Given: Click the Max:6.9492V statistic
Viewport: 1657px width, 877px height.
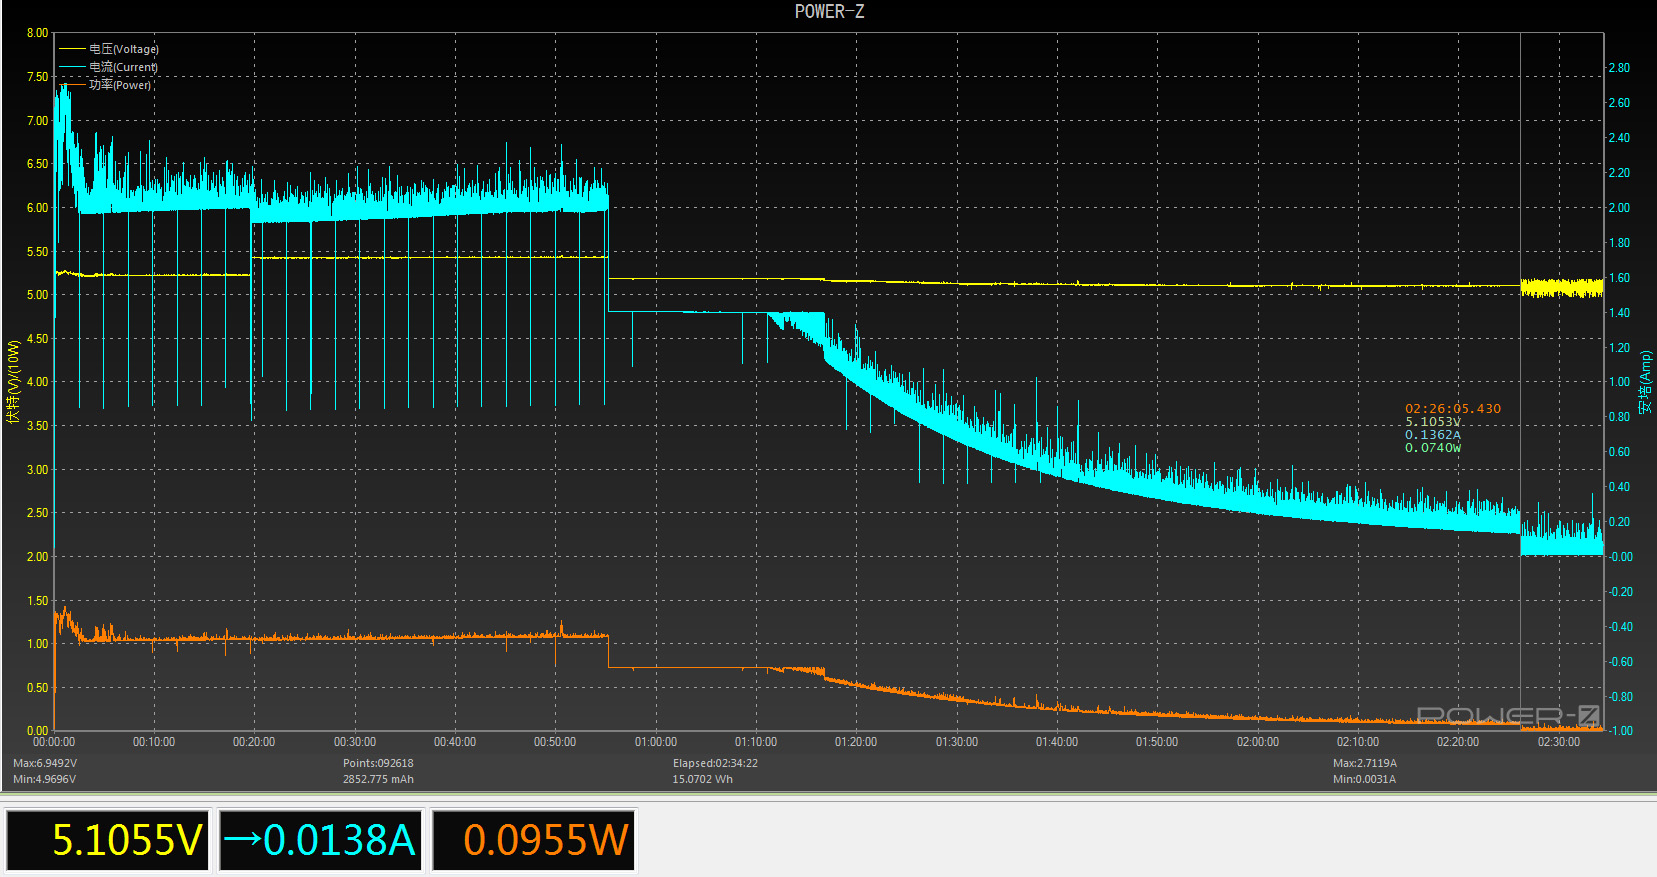Looking at the screenshot, I should point(45,763).
